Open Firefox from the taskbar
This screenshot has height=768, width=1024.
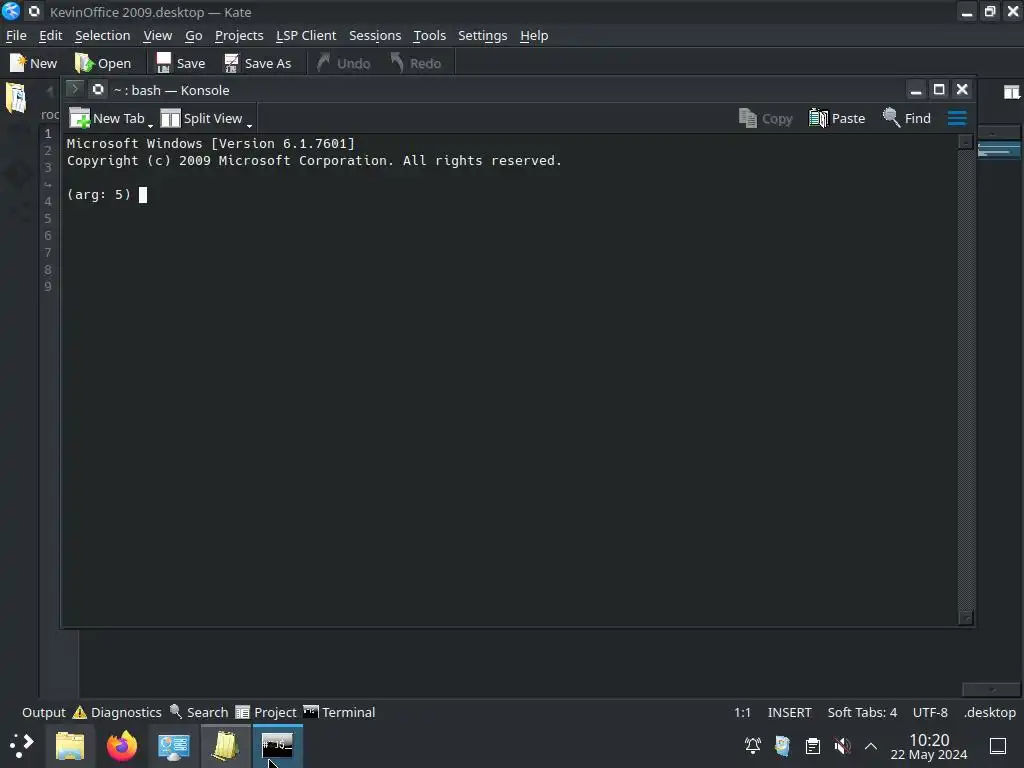(x=121, y=746)
